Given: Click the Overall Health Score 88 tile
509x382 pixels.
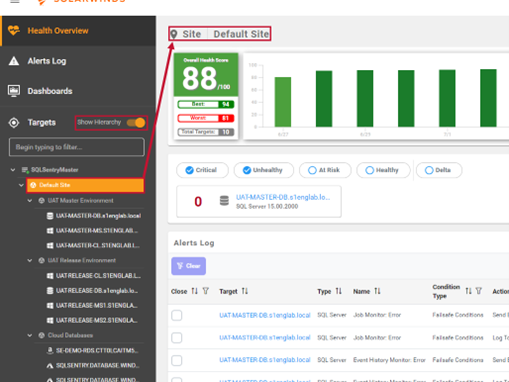Looking at the screenshot, I should coord(206,75).
